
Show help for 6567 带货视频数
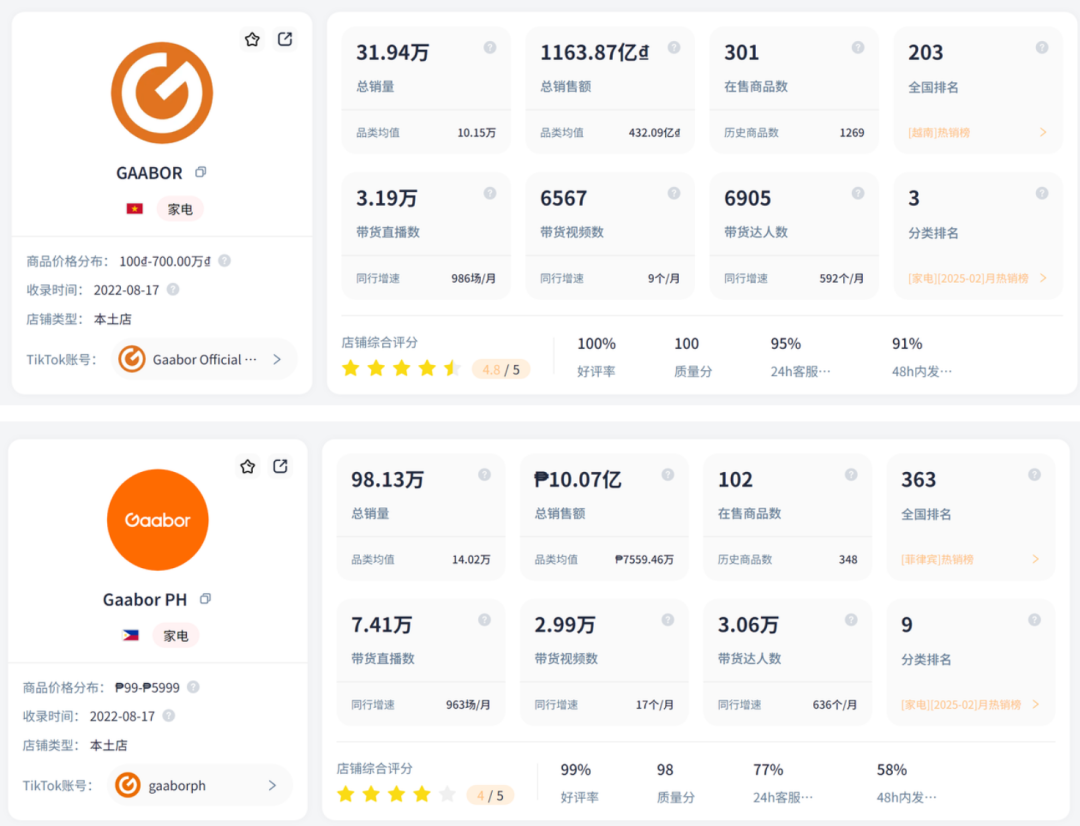pos(674,194)
